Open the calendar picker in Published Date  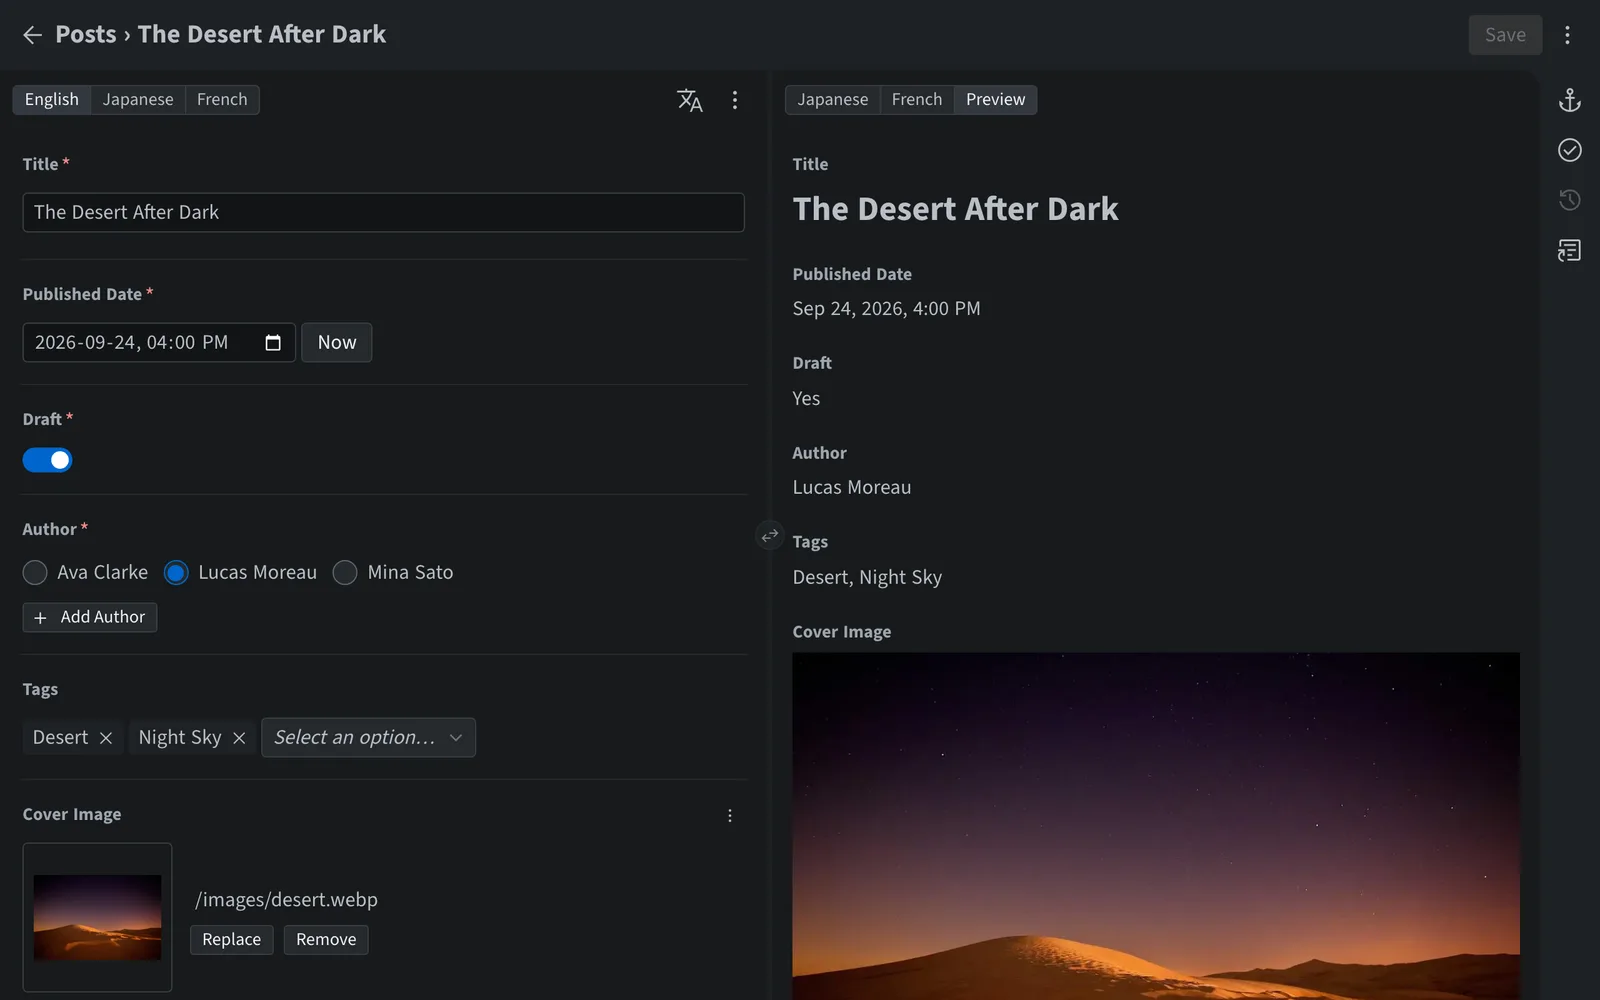273,343
